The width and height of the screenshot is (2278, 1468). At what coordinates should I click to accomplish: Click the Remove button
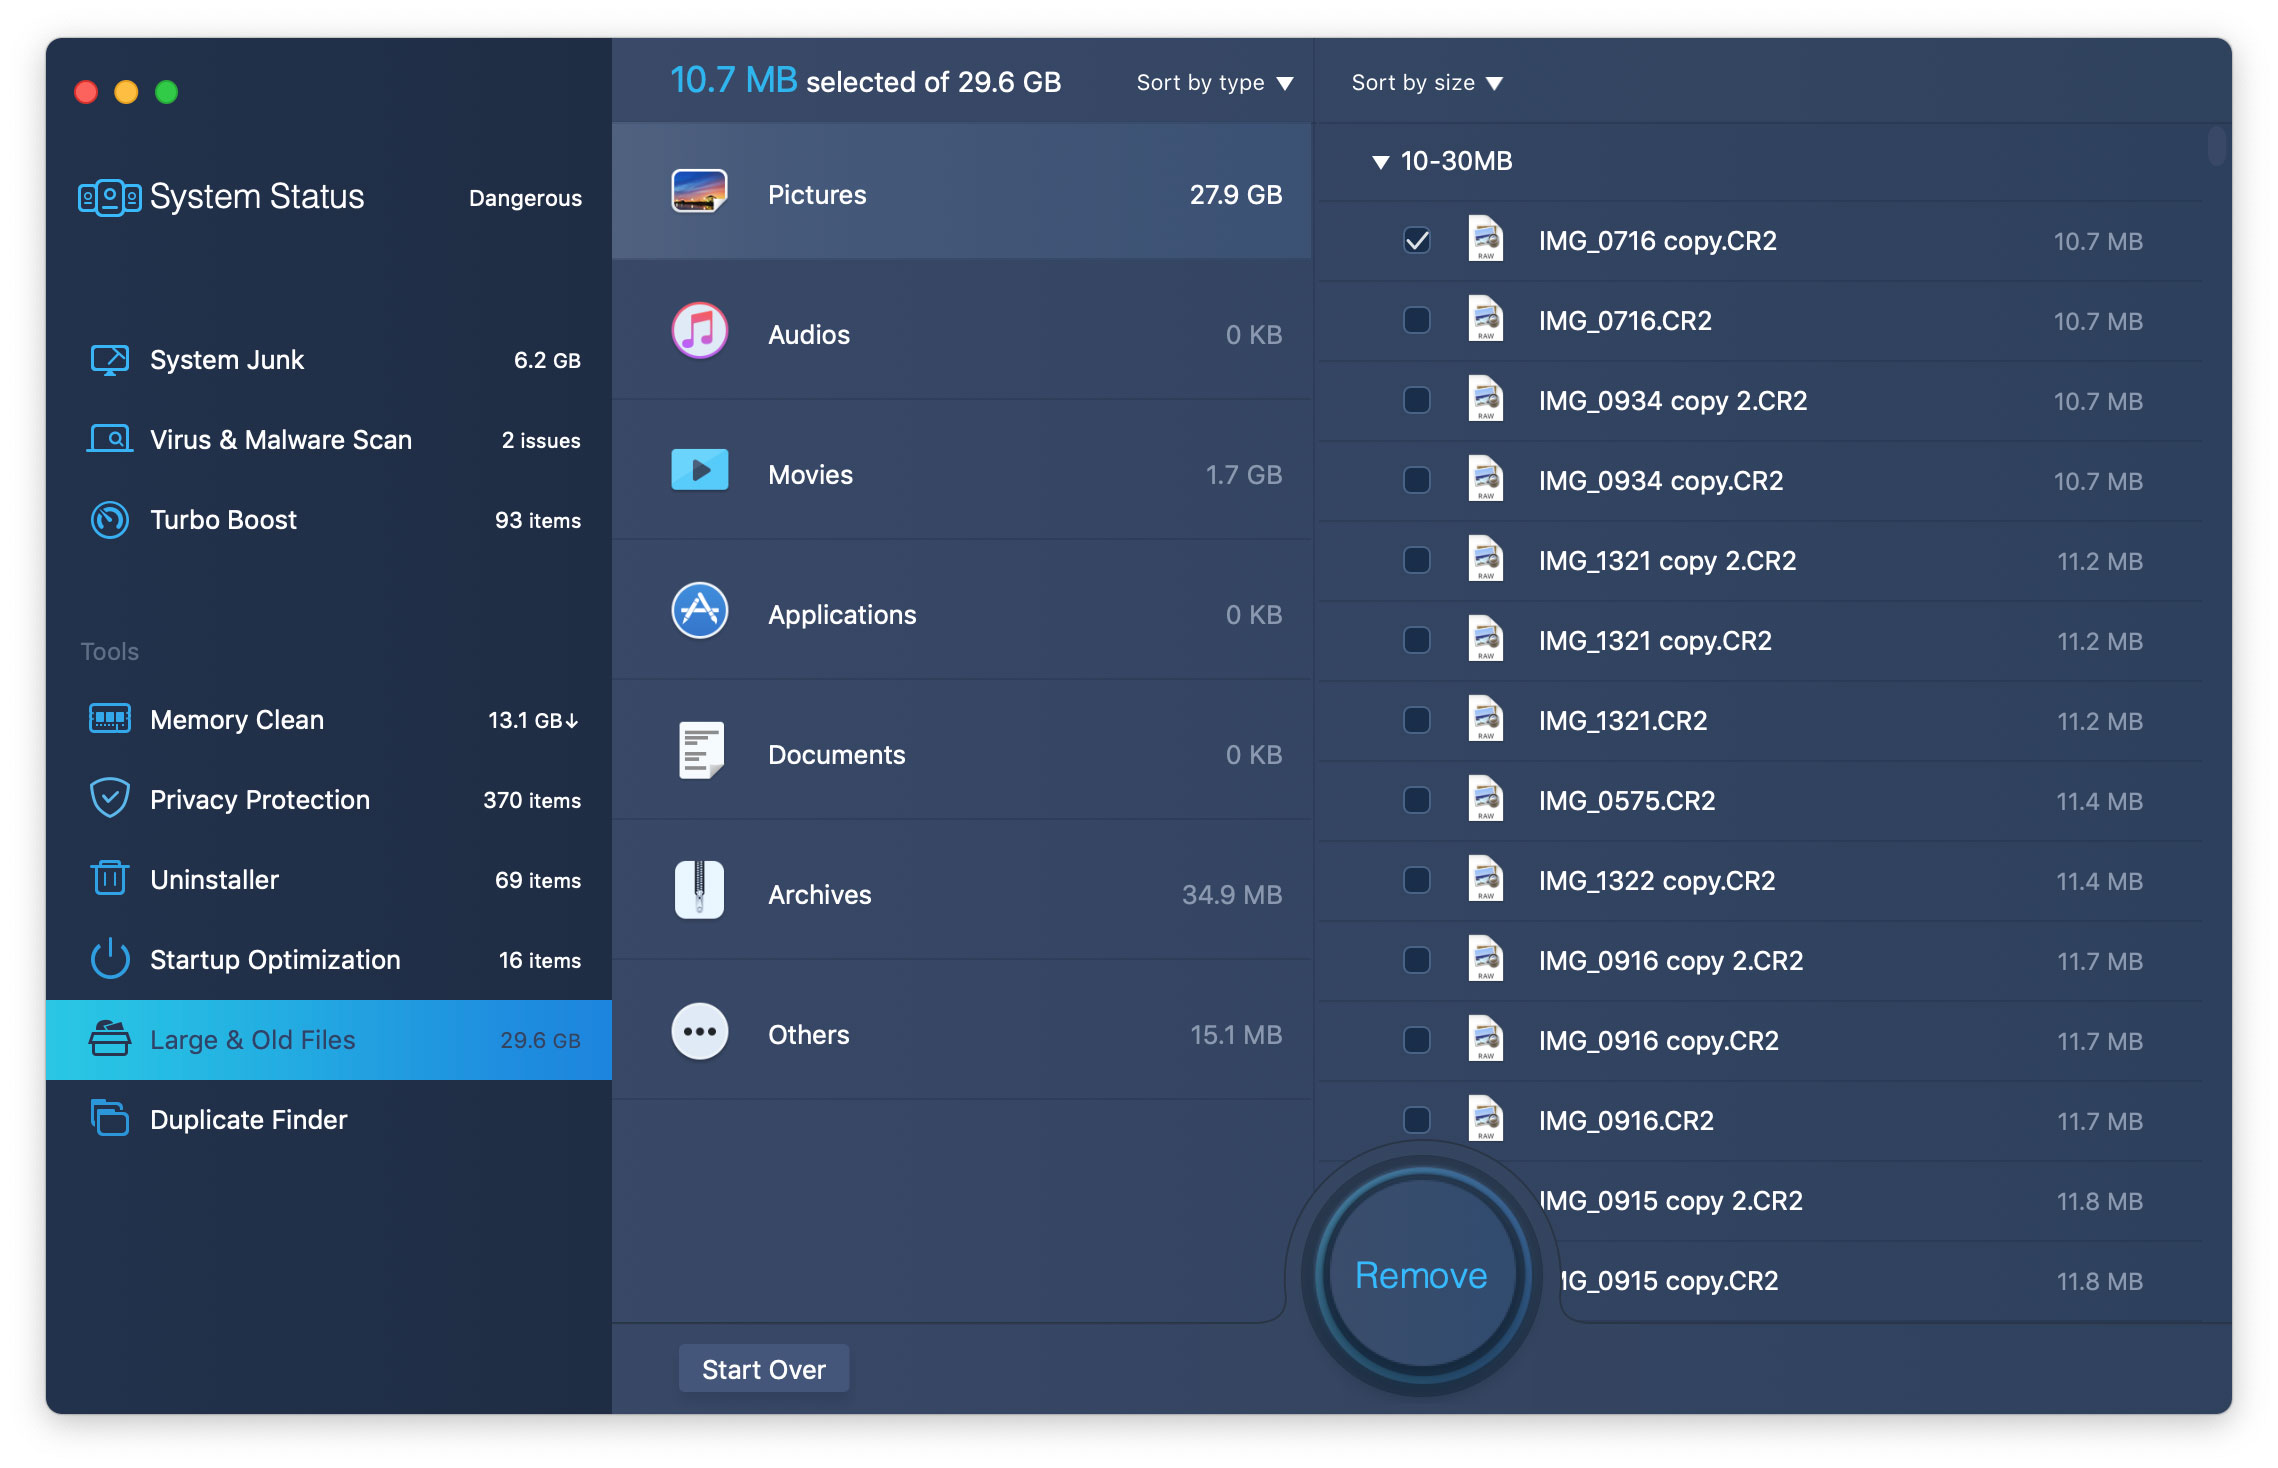[x=1421, y=1275]
